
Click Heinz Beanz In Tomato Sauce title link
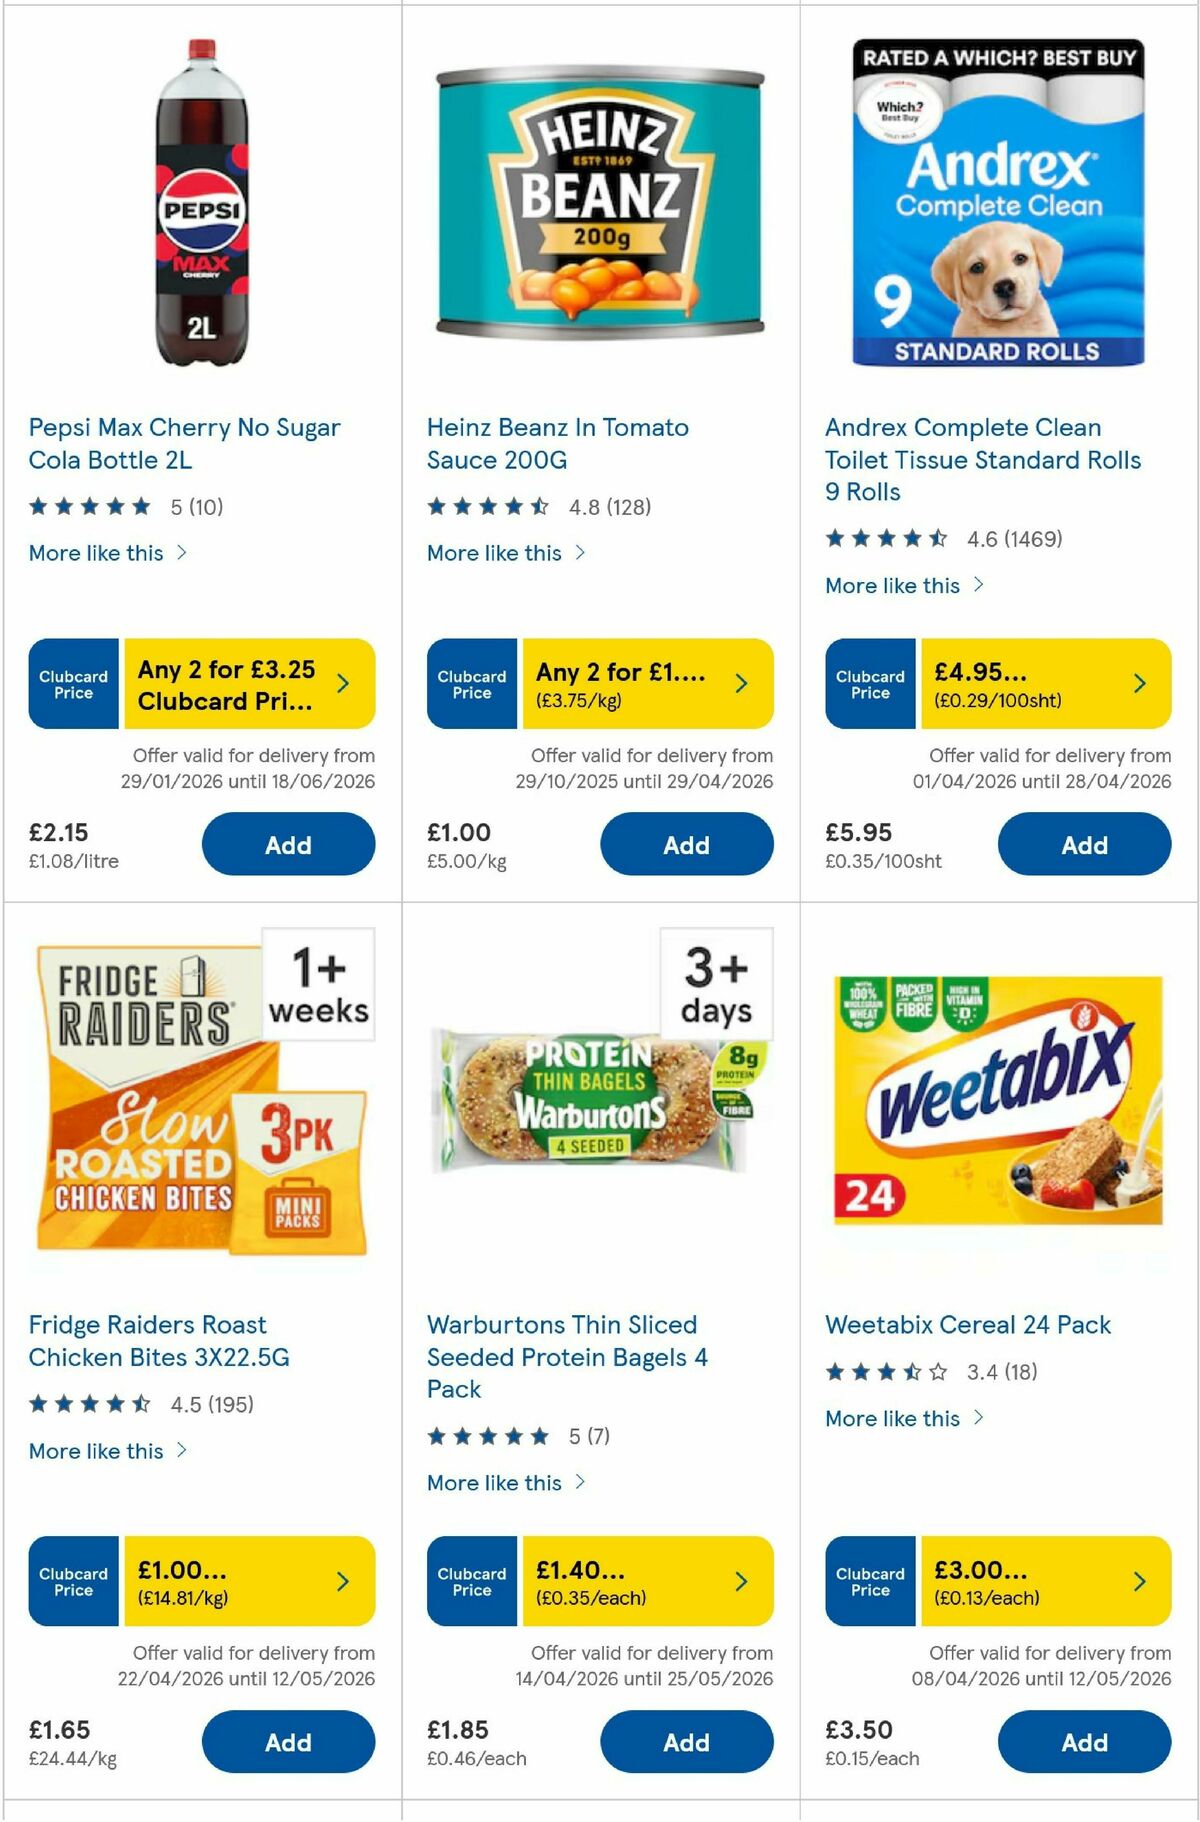coord(557,443)
